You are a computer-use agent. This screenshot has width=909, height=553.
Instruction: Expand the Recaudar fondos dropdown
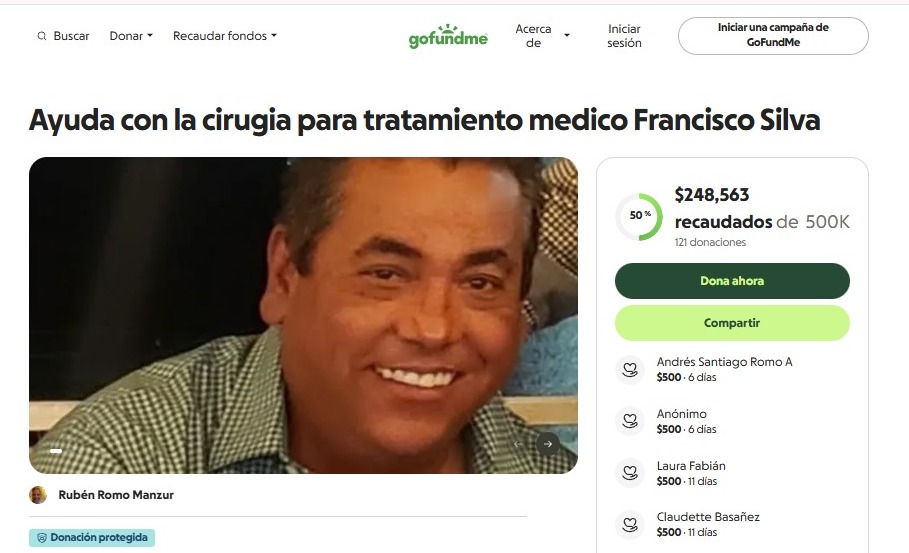coord(225,36)
